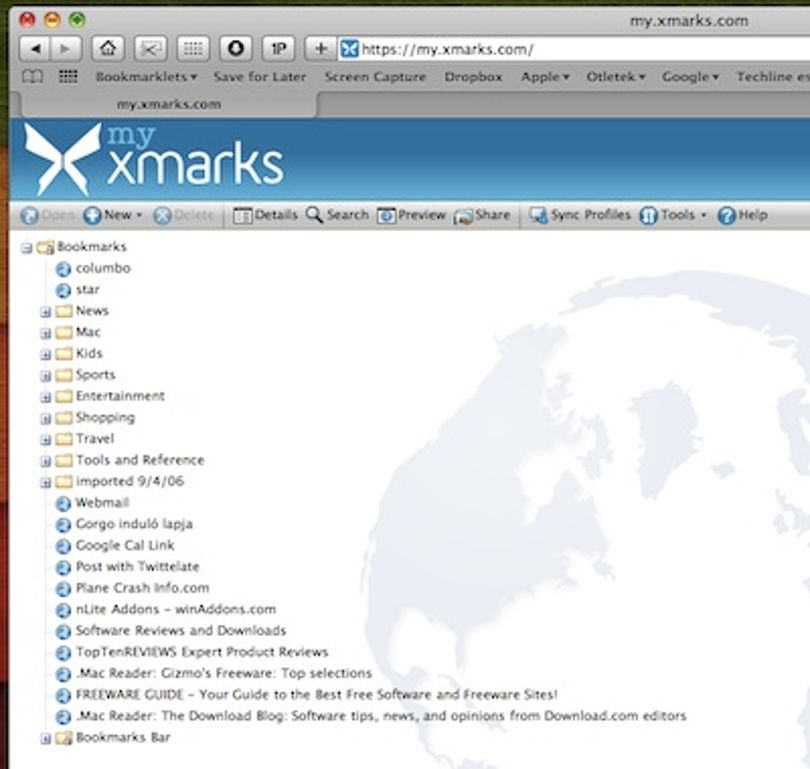Screen dimensions: 810x769
Task: Click the 1Password toolbar button
Action: (278, 49)
